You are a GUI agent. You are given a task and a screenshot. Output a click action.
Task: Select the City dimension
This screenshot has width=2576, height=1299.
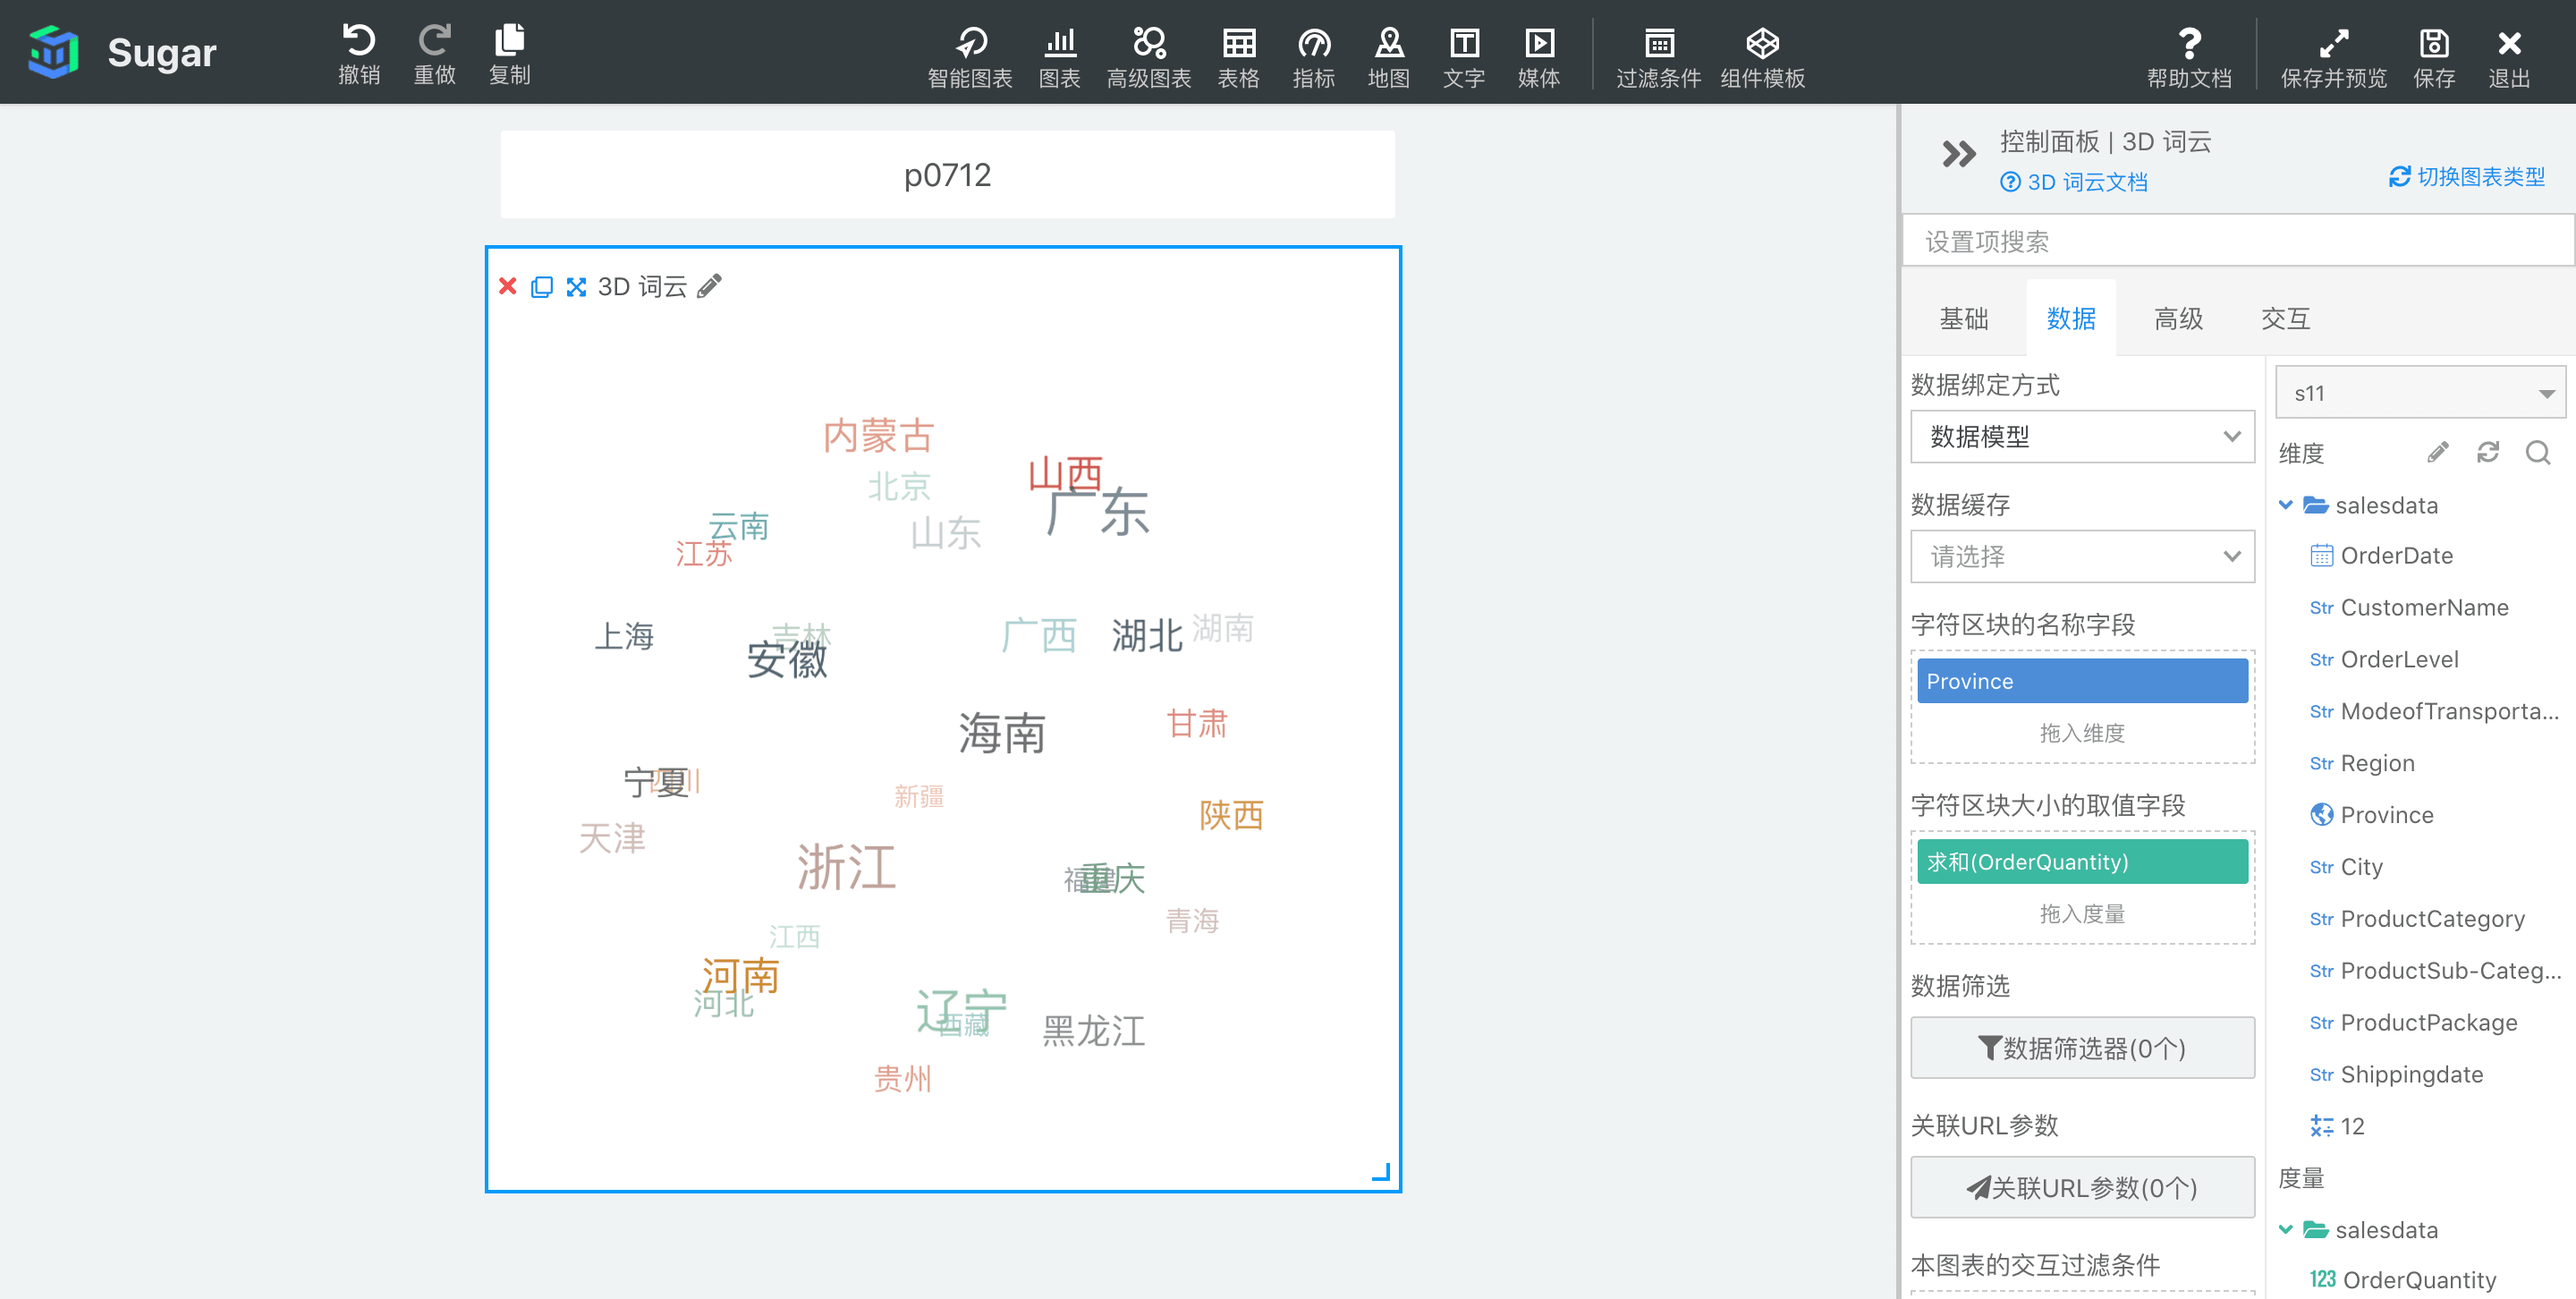tap(2361, 868)
